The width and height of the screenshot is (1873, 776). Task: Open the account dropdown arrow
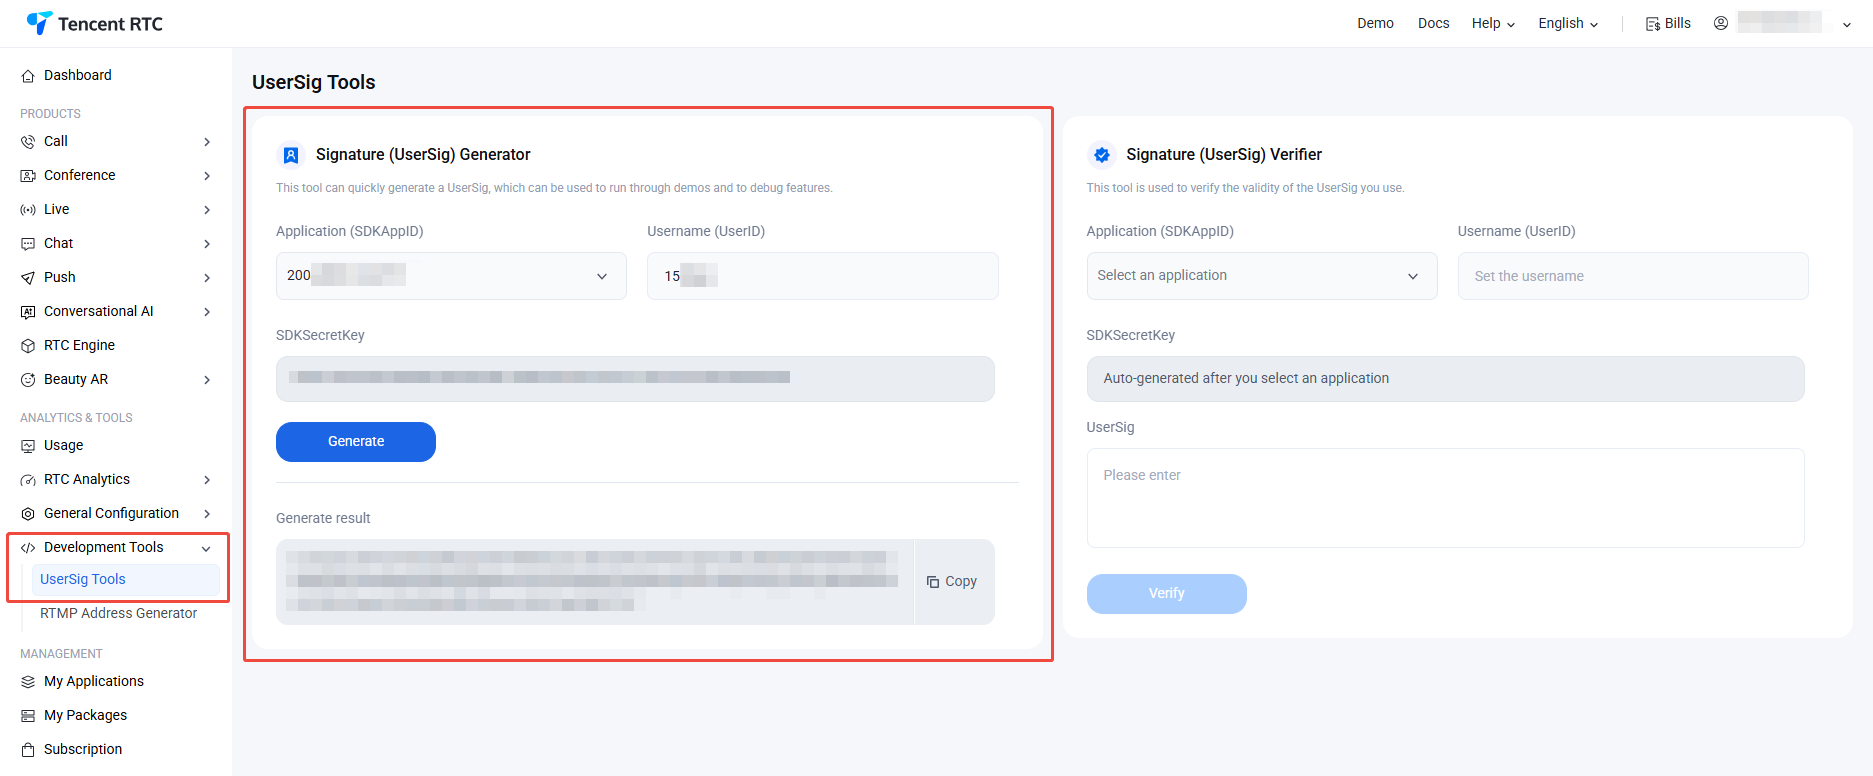pos(1847,25)
